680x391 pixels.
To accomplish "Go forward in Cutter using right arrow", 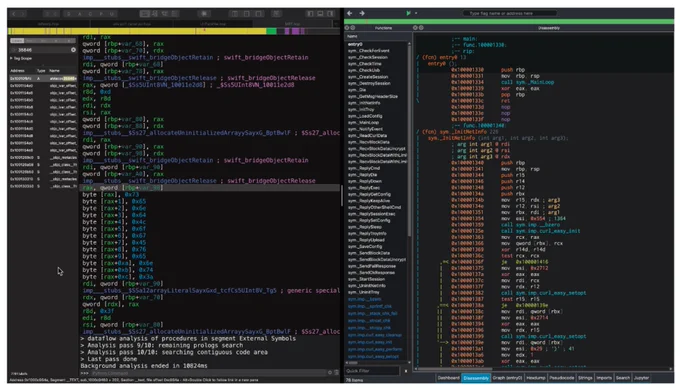I will 361,13.
